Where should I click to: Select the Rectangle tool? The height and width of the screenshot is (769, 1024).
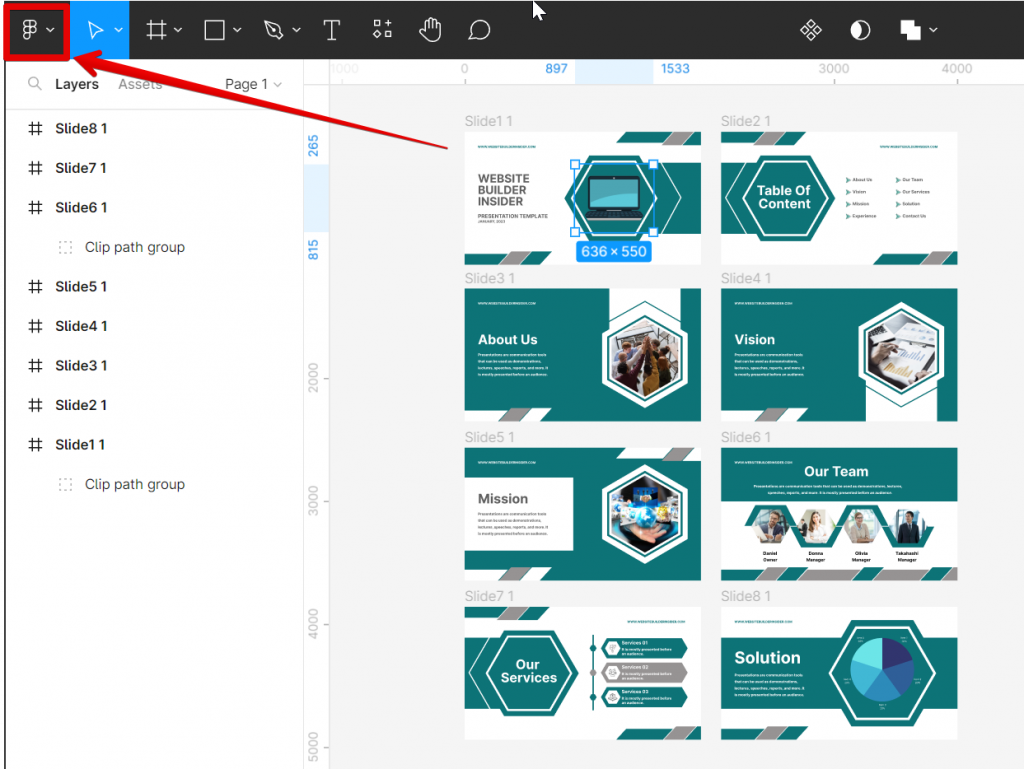click(x=213, y=29)
